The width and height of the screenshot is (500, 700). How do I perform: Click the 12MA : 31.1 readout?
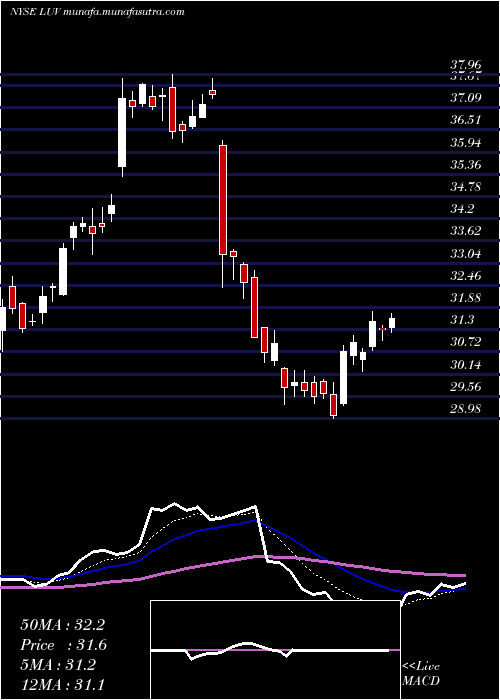62,684
